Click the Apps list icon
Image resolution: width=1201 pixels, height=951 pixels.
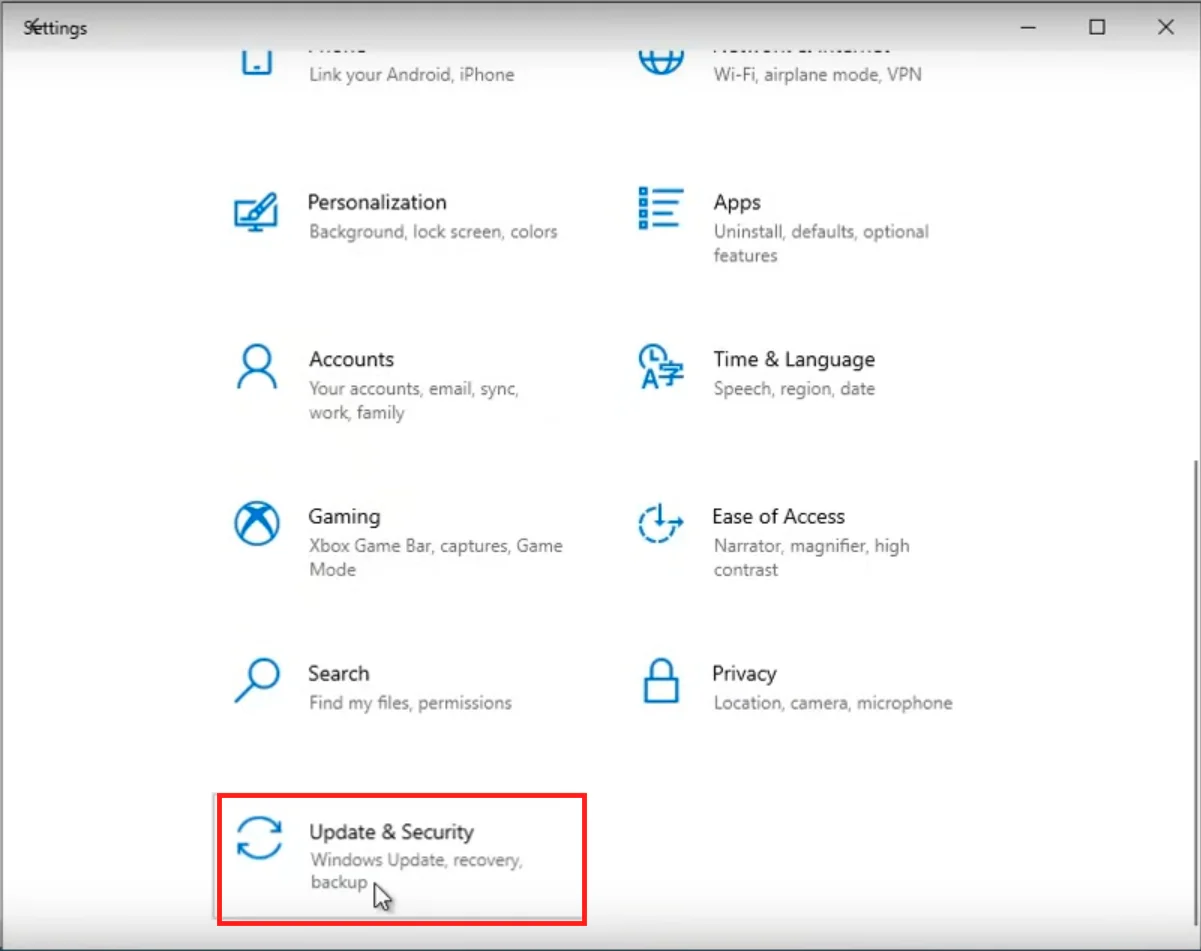point(660,208)
